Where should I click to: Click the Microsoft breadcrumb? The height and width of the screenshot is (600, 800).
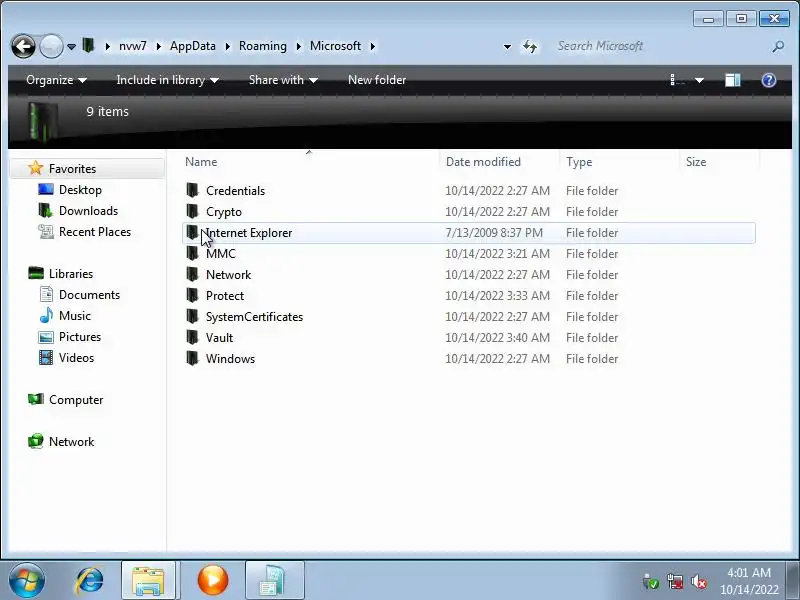point(335,46)
